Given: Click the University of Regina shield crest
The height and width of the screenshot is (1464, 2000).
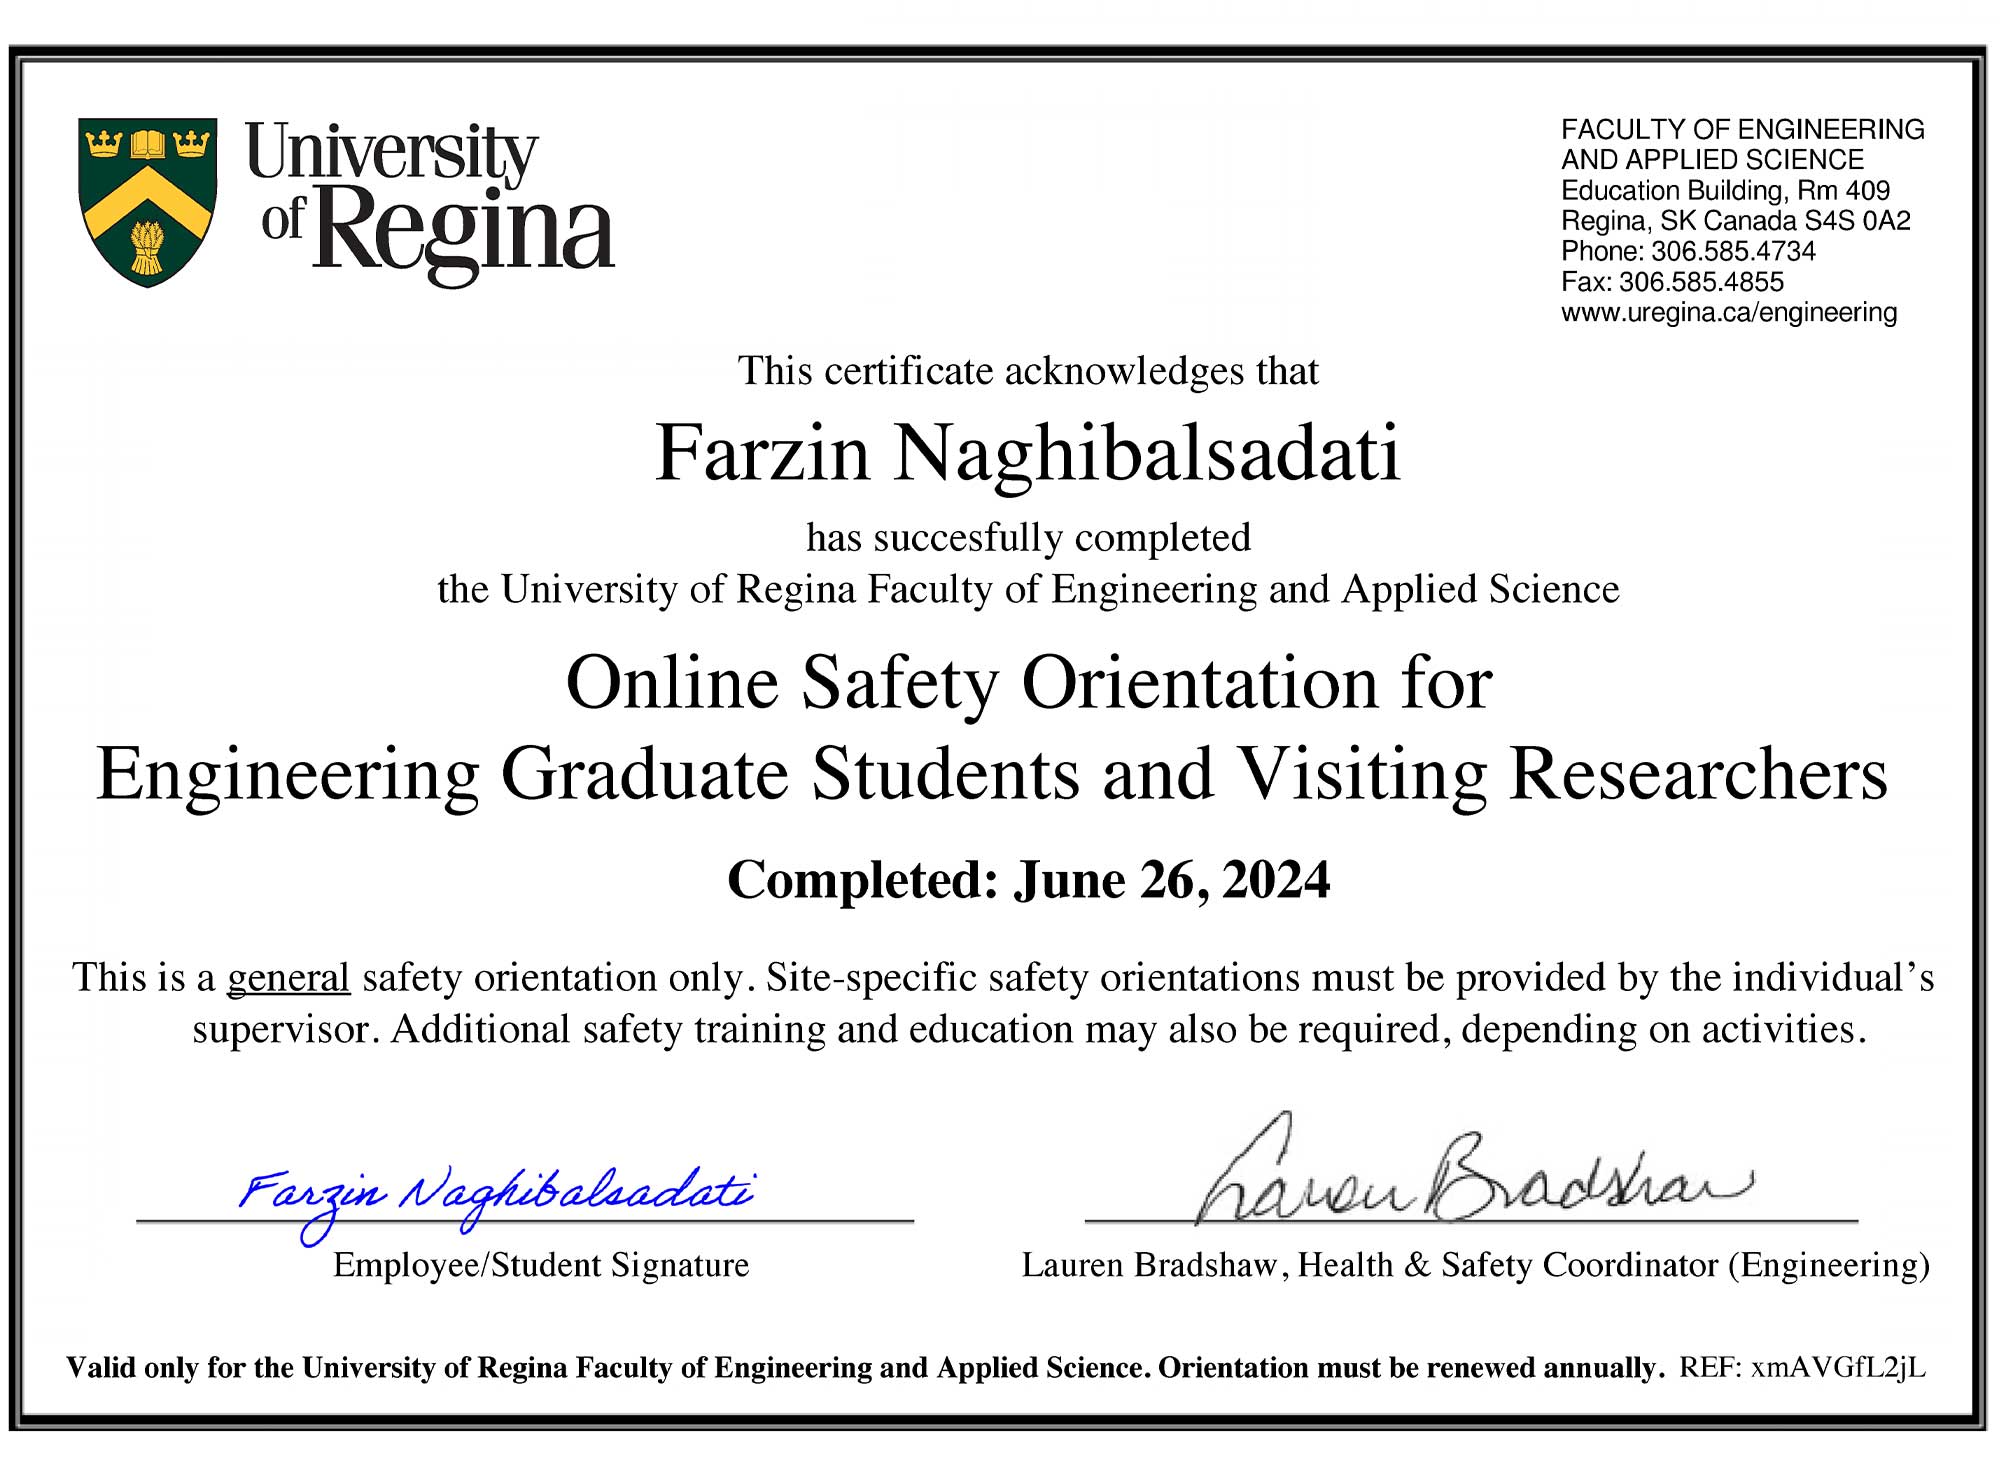Looking at the screenshot, I should click(147, 201).
